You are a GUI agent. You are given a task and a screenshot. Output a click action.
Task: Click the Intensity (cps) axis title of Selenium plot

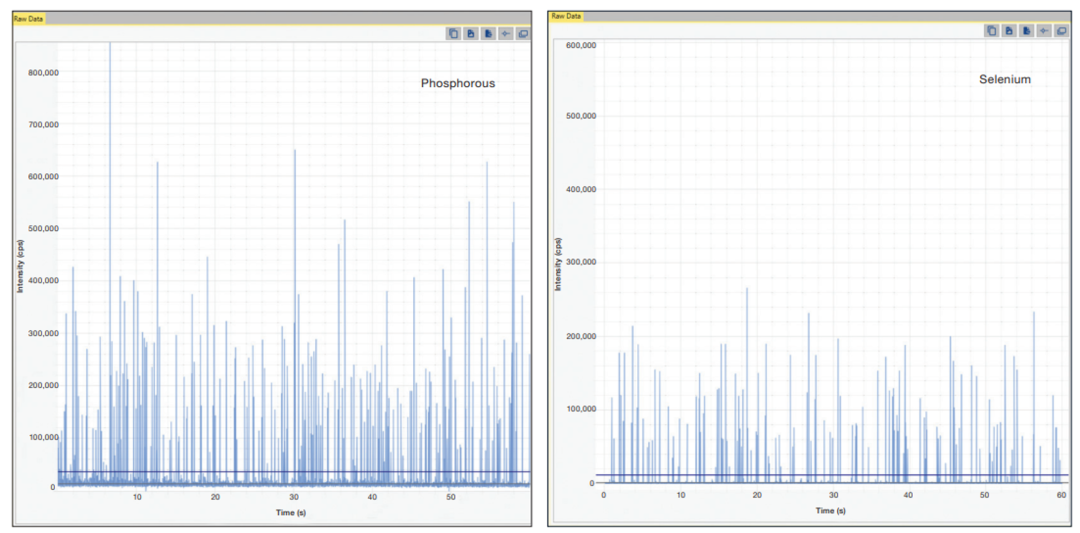(559, 264)
